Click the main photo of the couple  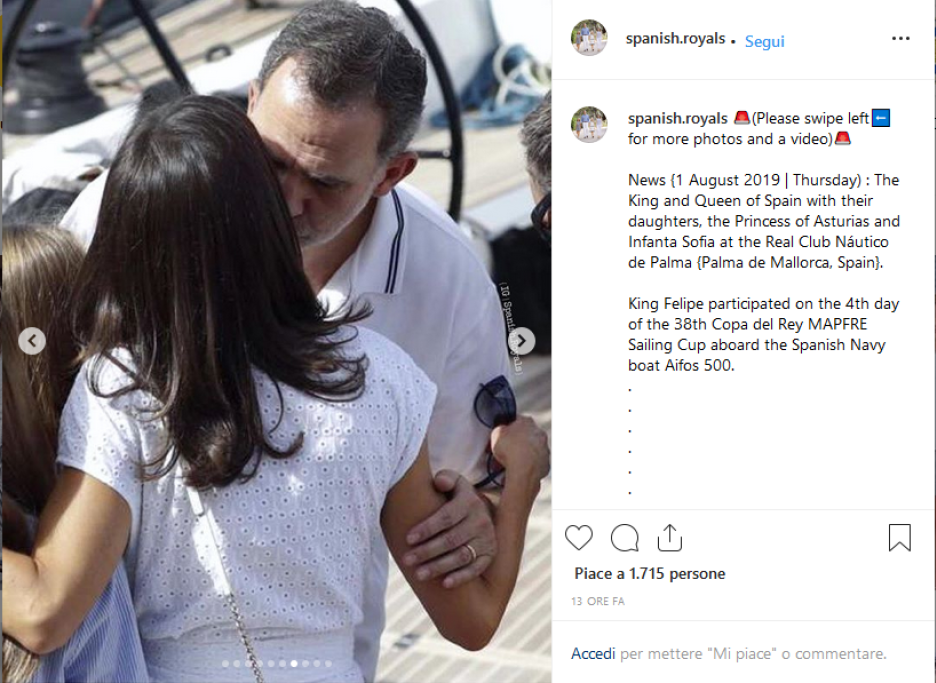(276, 342)
